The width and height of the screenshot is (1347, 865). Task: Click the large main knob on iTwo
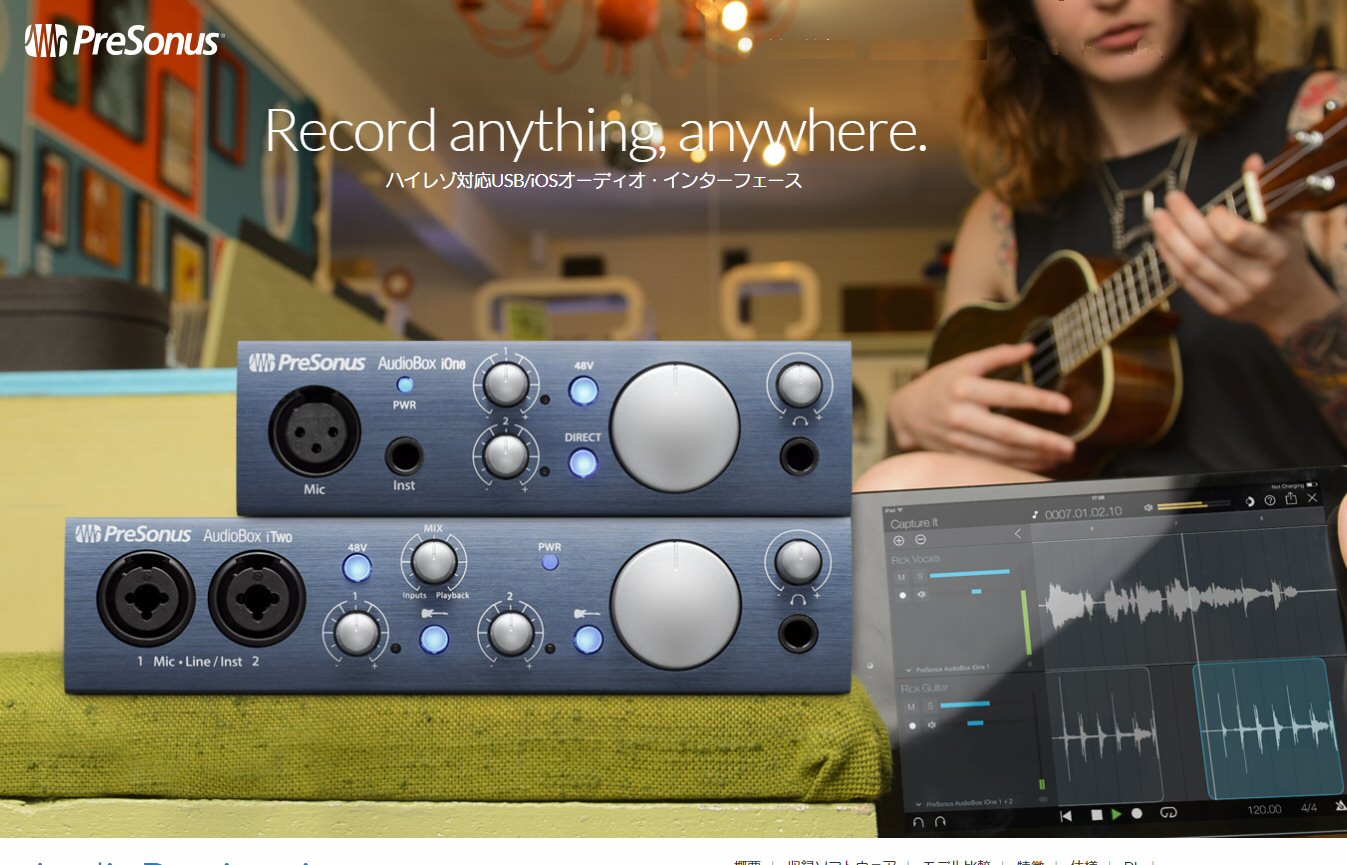coord(676,604)
